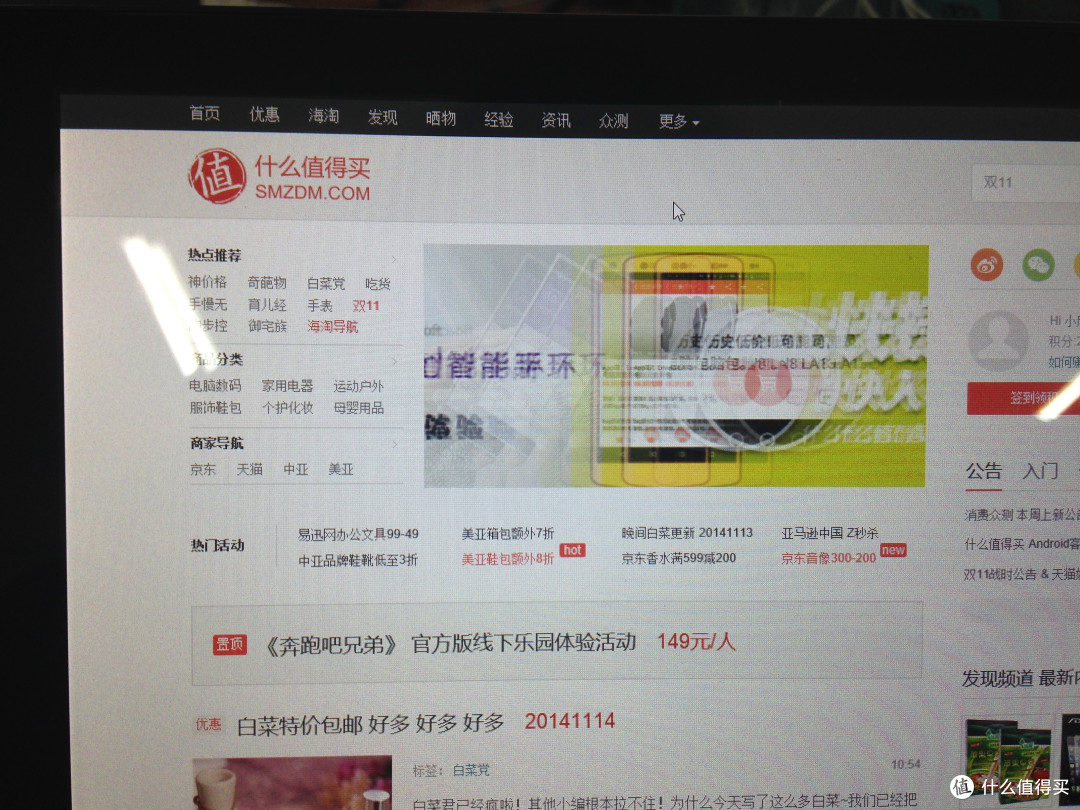Open the 家用电器 category
1080x810 pixels.
[x=287, y=386]
